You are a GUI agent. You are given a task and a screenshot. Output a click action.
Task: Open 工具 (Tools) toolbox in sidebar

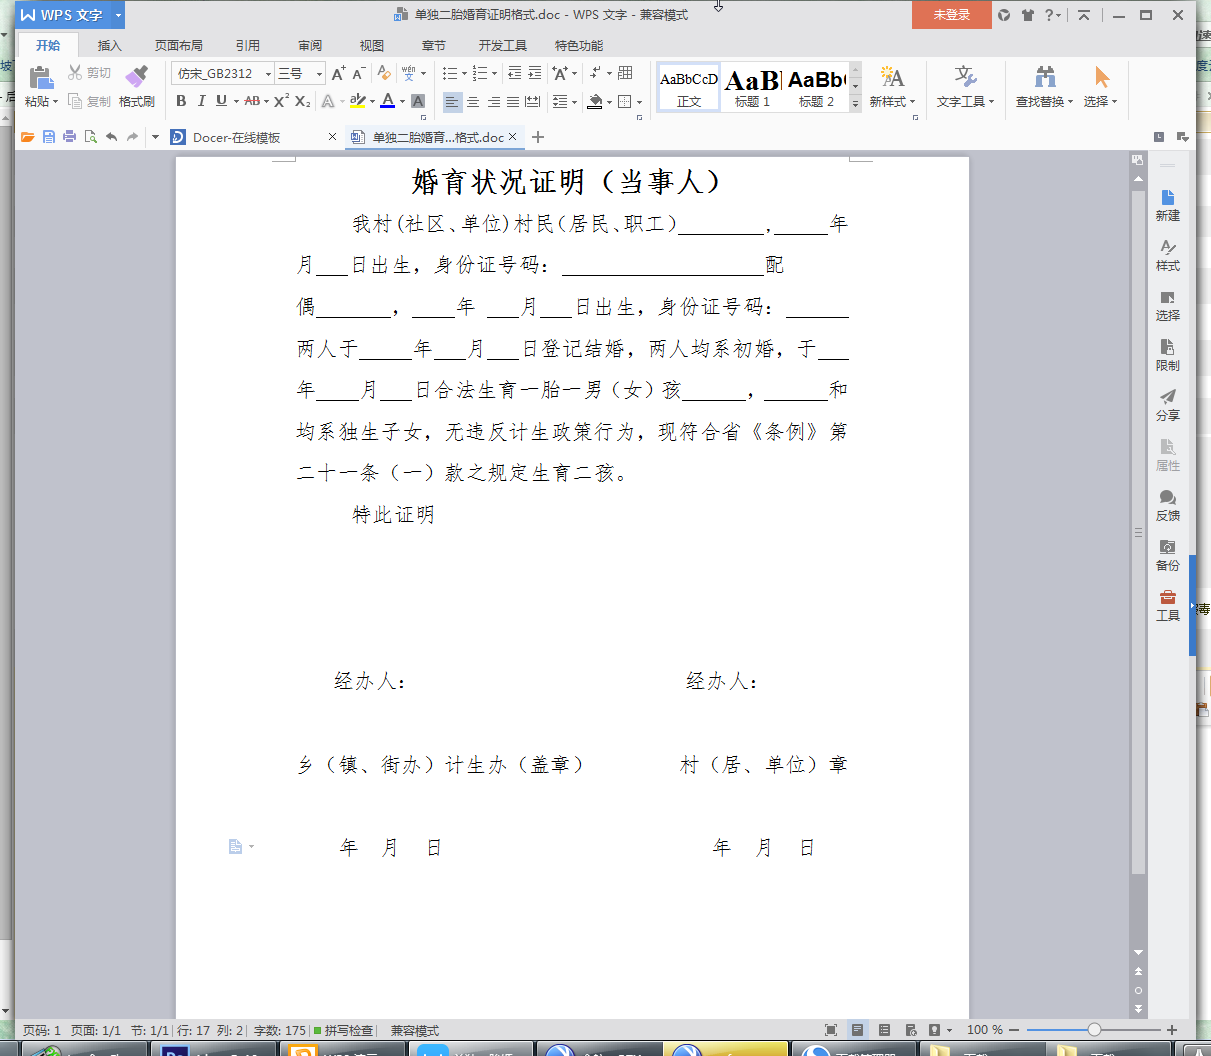pyautogui.click(x=1167, y=605)
